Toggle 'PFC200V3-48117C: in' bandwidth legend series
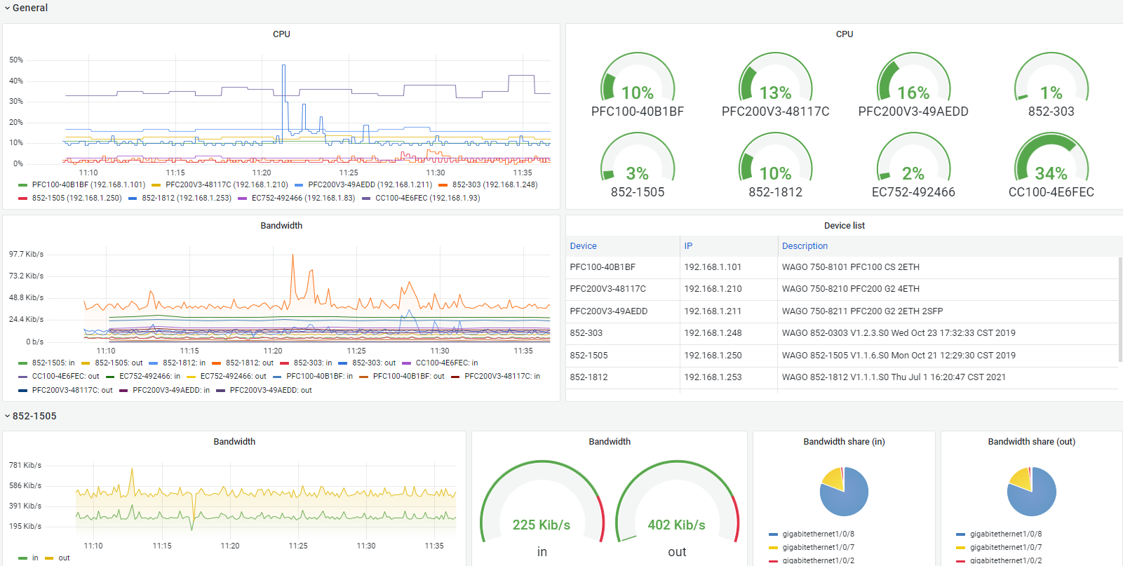This screenshot has height=566, width=1123. click(x=502, y=375)
